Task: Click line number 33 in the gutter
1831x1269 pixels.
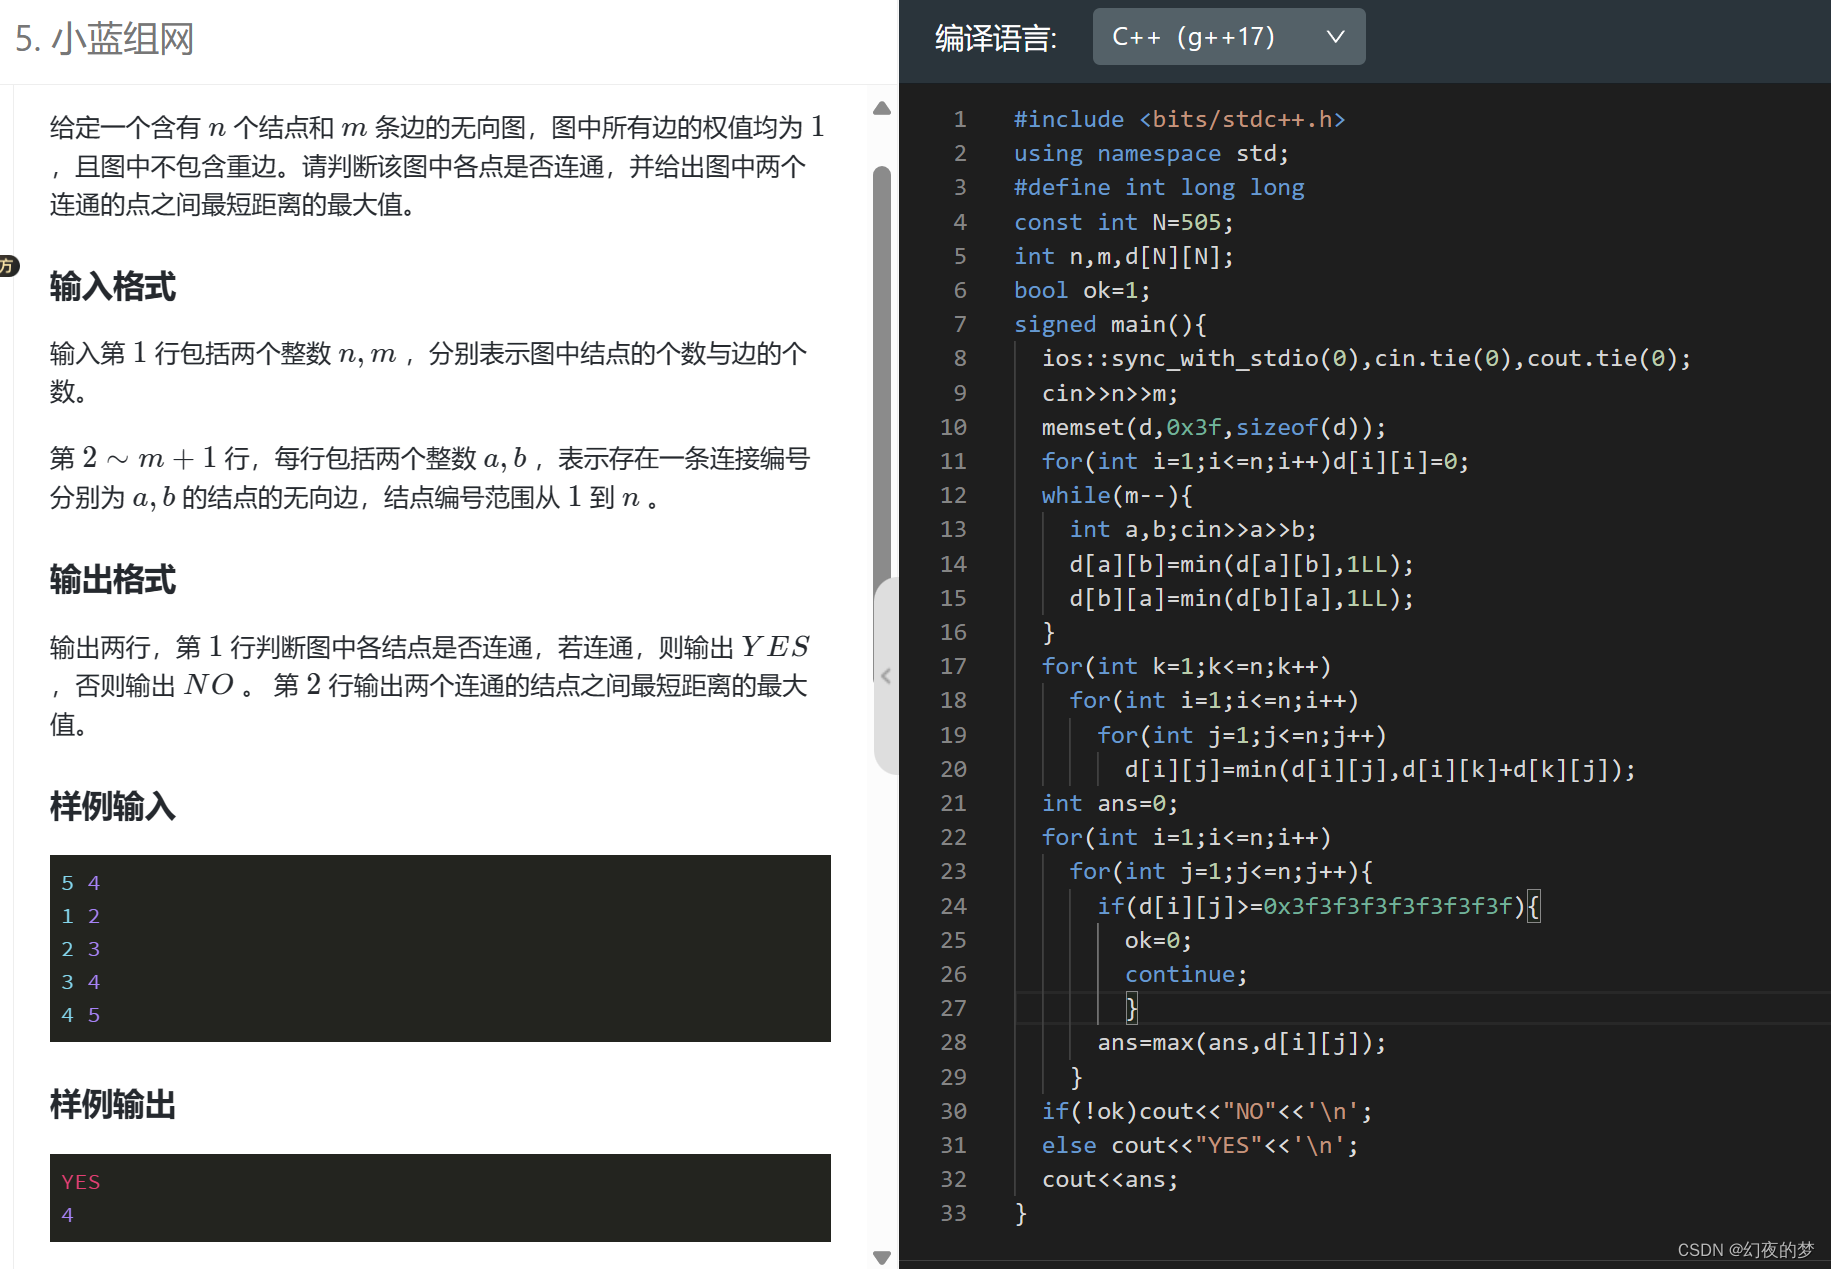Action: [x=953, y=1213]
